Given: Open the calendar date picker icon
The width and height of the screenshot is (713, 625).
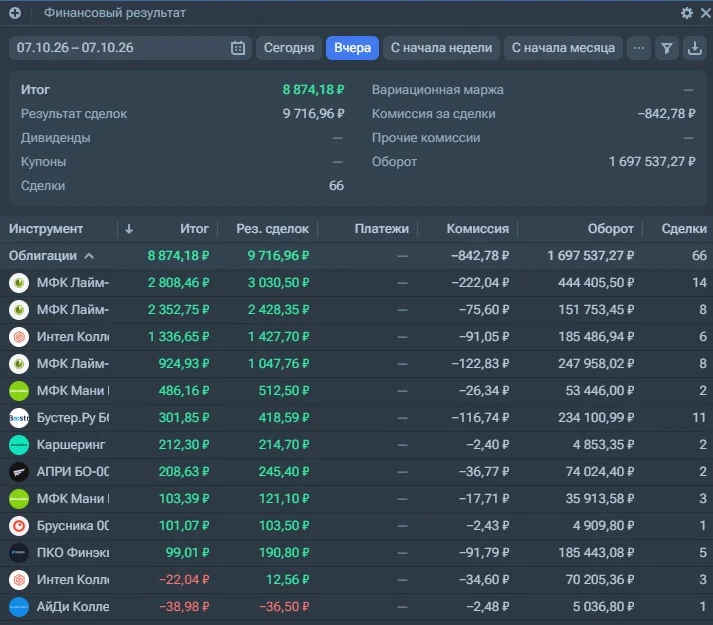Looking at the screenshot, I should [x=238, y=48].
